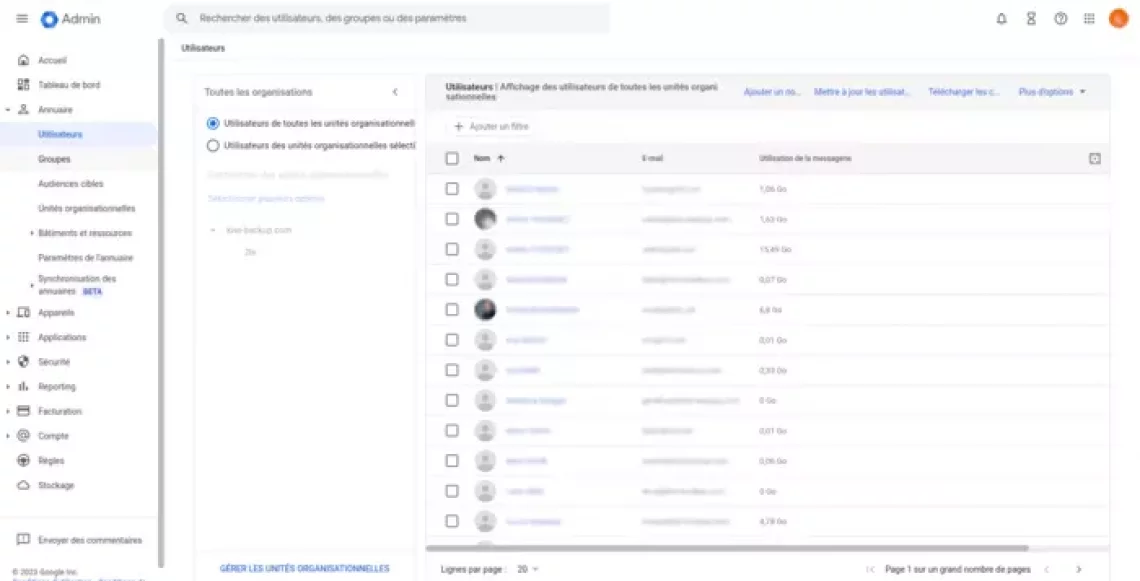This screenshot has width=1140, height=581.
Task: Click the horizontal scrollbar under the table
Action: click(727, 548)
